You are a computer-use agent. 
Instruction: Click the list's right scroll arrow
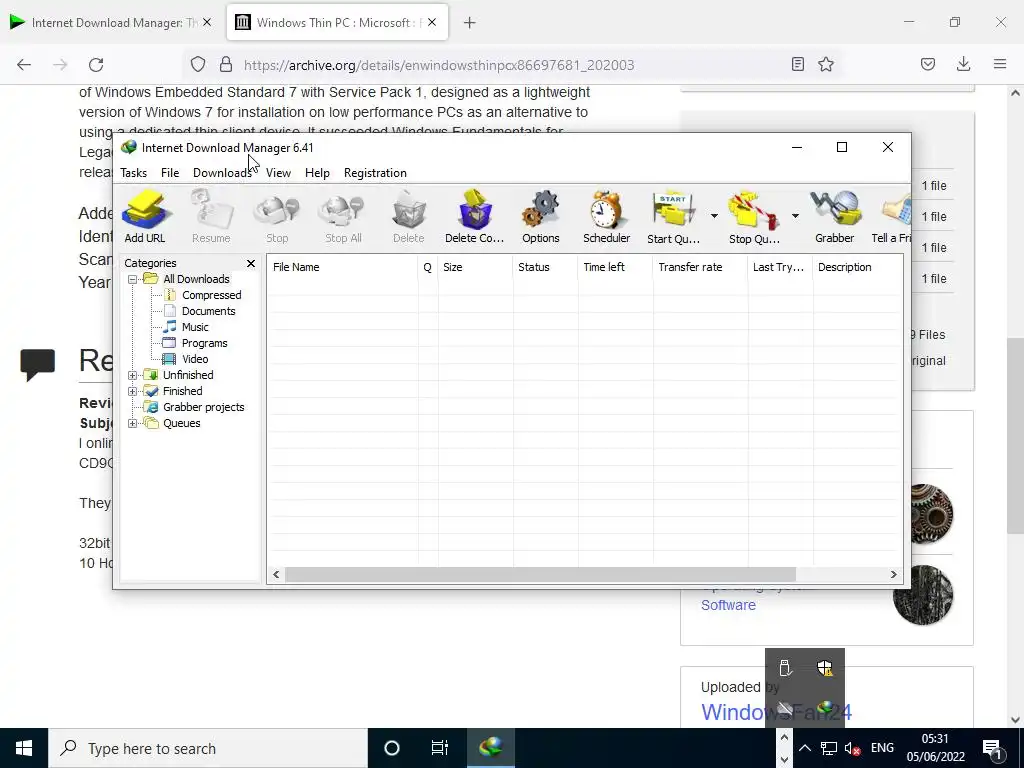click(x=893, y=575)
